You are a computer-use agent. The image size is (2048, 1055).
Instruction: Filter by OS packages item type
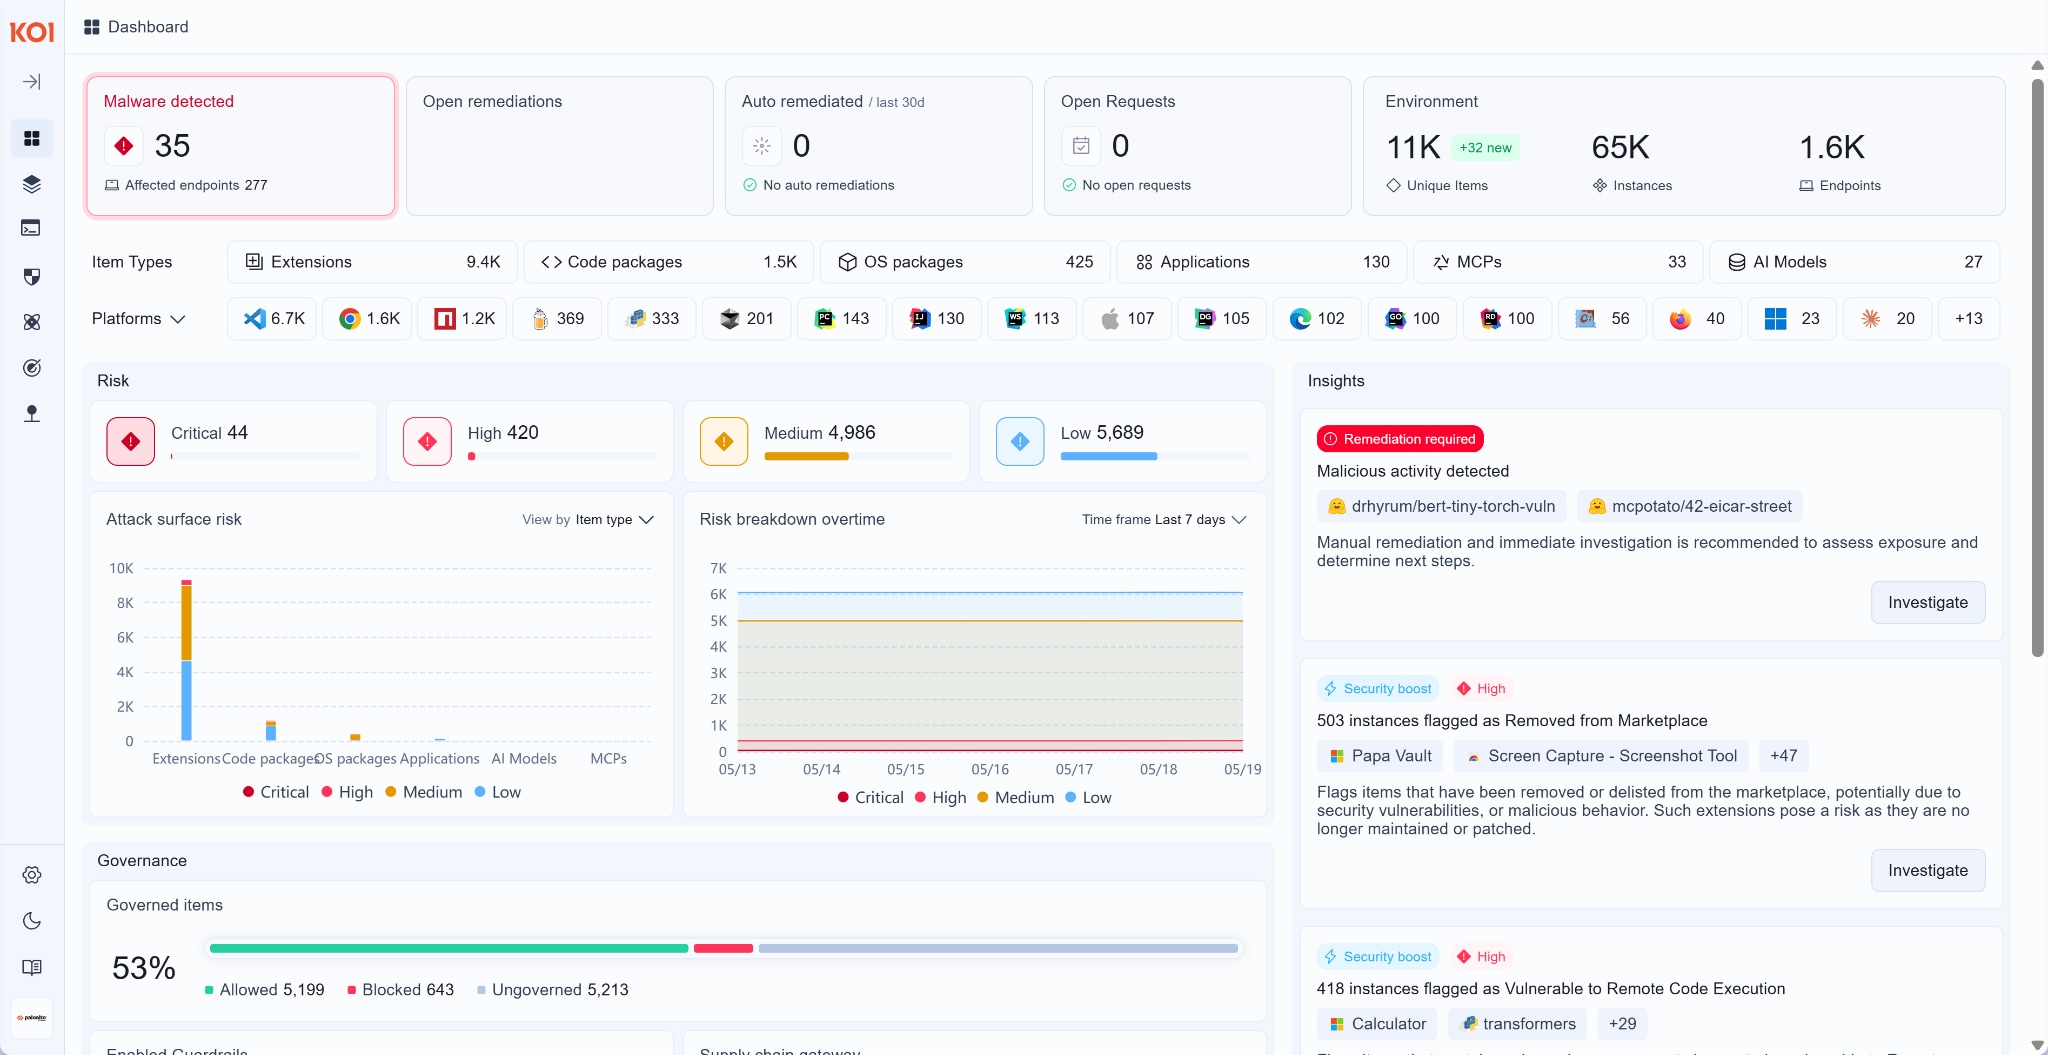[965, 262]
